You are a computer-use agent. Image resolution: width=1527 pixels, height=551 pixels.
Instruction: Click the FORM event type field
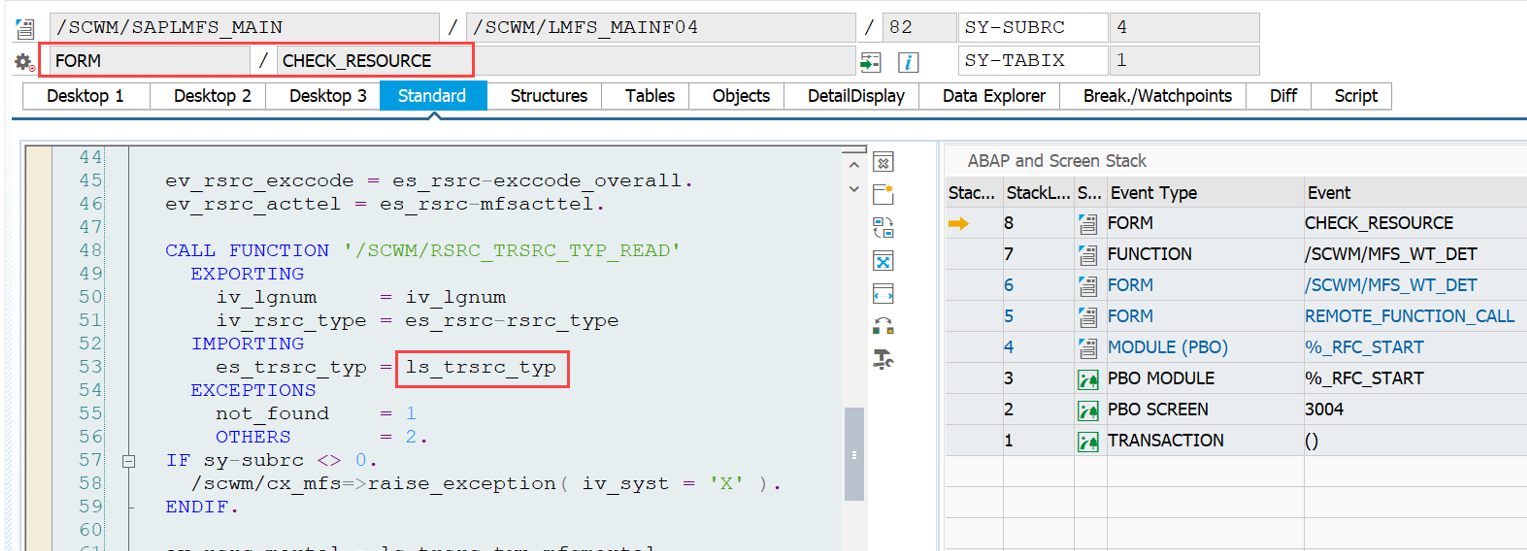click(150, 61)
